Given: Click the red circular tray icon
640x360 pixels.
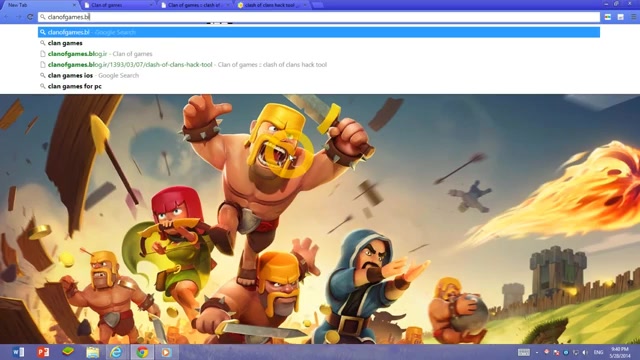Looking at the screenshot, I should click(x=547, y=352).
